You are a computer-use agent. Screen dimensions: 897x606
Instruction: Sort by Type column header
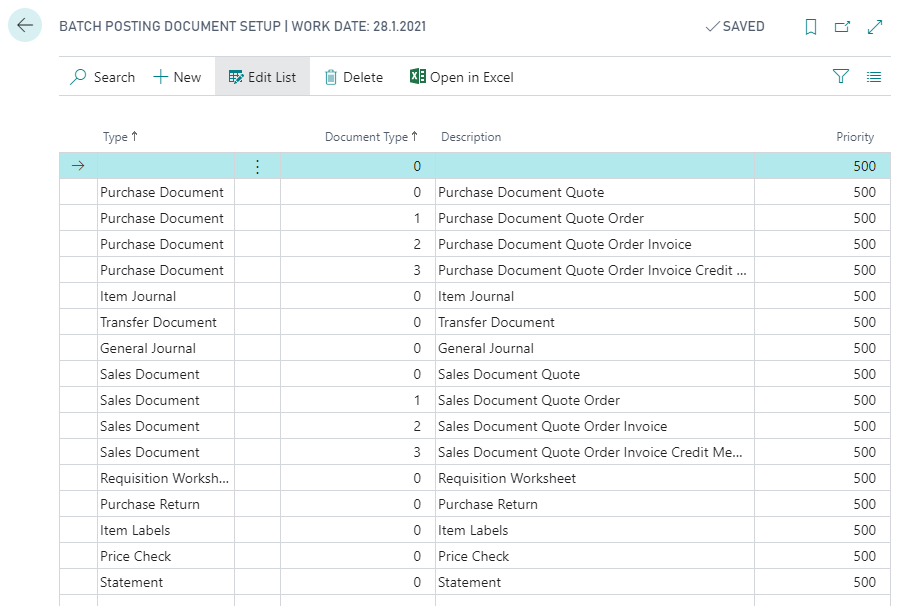(x=120, y=137)
